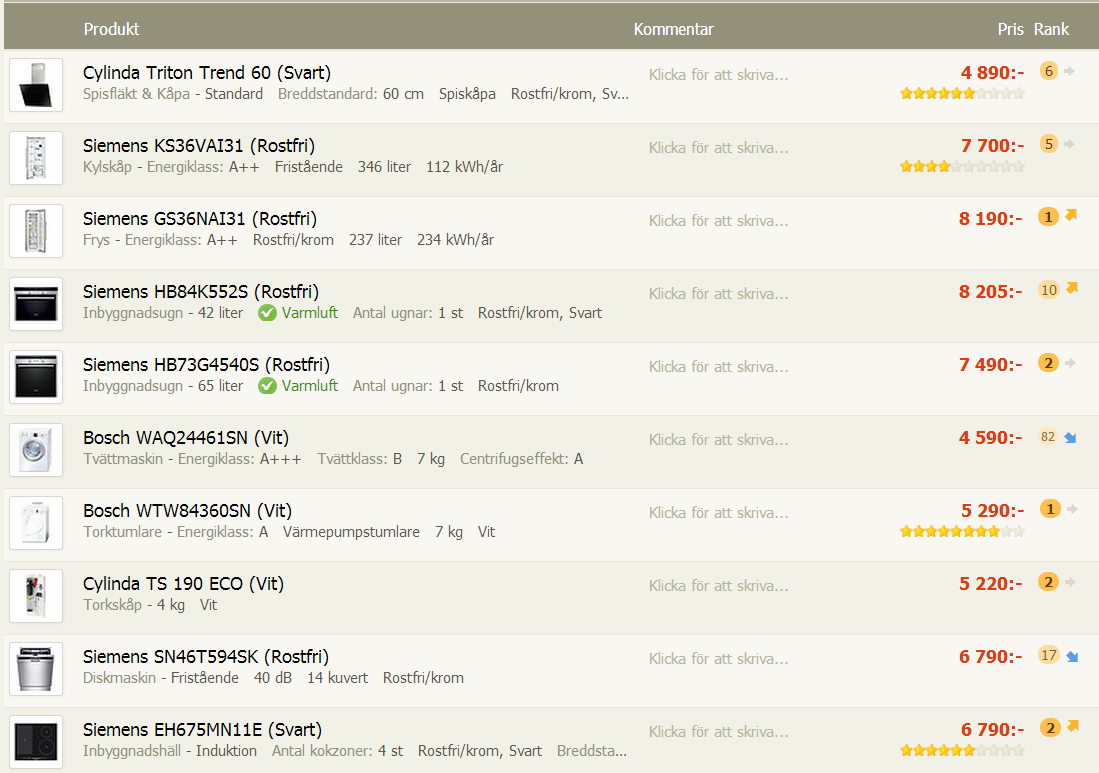This screenshot has height=773, width=1099.
Task: Write a comment for Siemens HB73G4540S
Action: (718, 367)
